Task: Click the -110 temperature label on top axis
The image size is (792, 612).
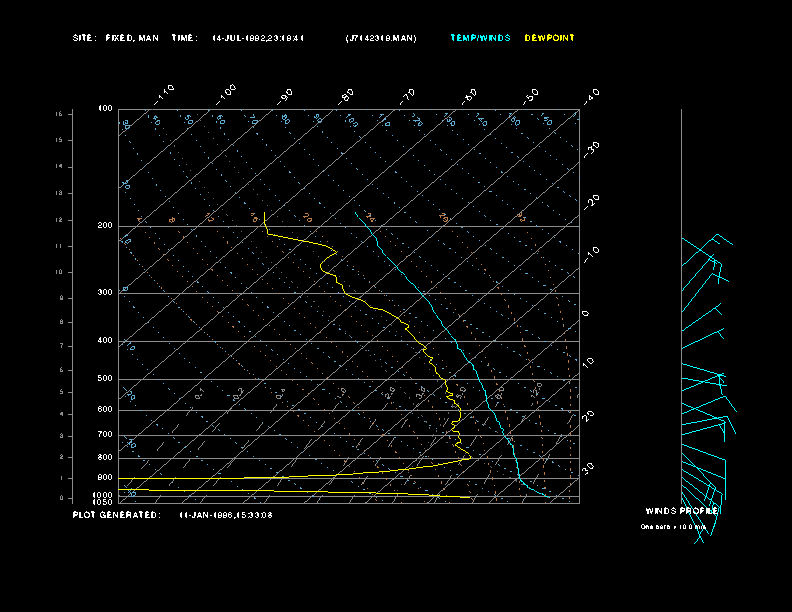Action: pos(164,95)
